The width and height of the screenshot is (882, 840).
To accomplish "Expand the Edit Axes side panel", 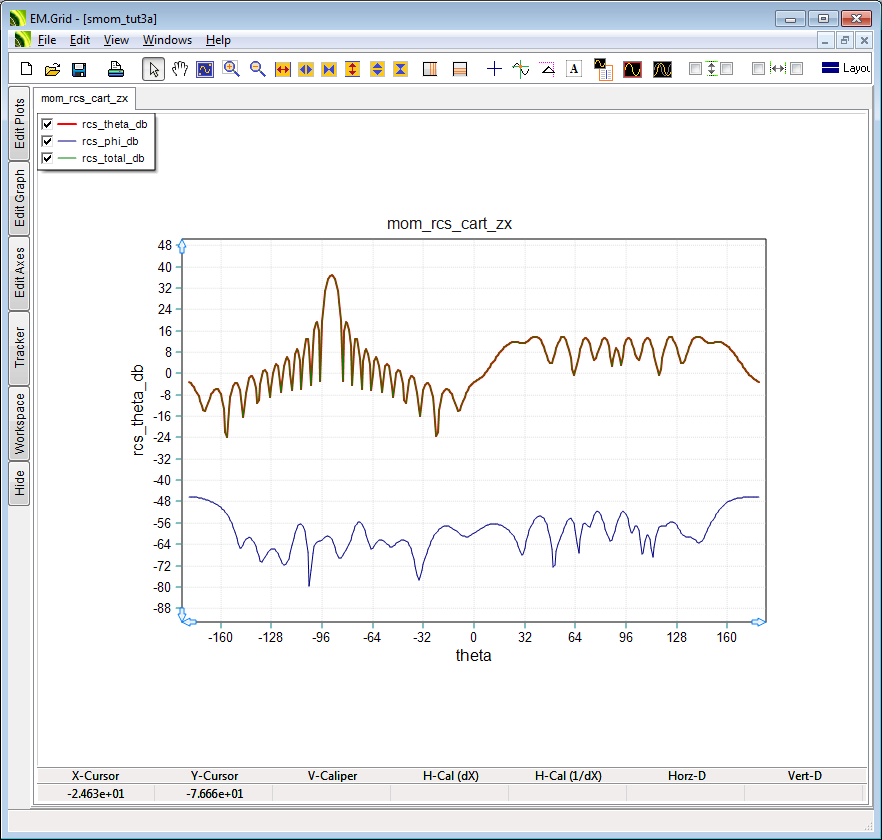I will pos(19,273).
